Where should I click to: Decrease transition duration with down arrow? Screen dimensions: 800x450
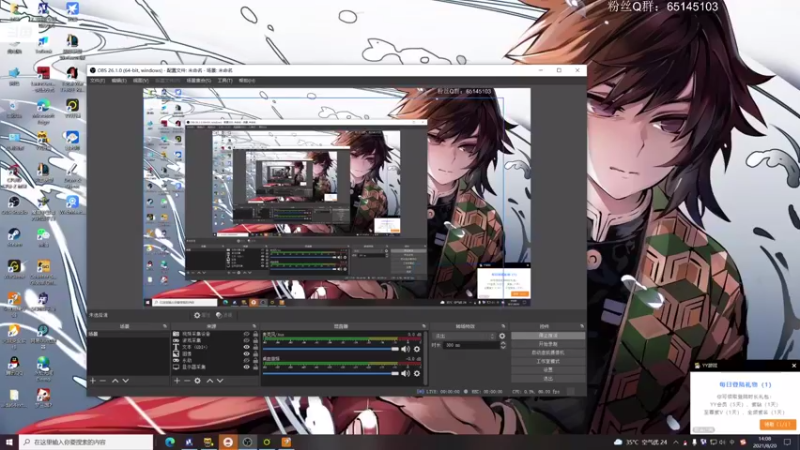(503, 347)
